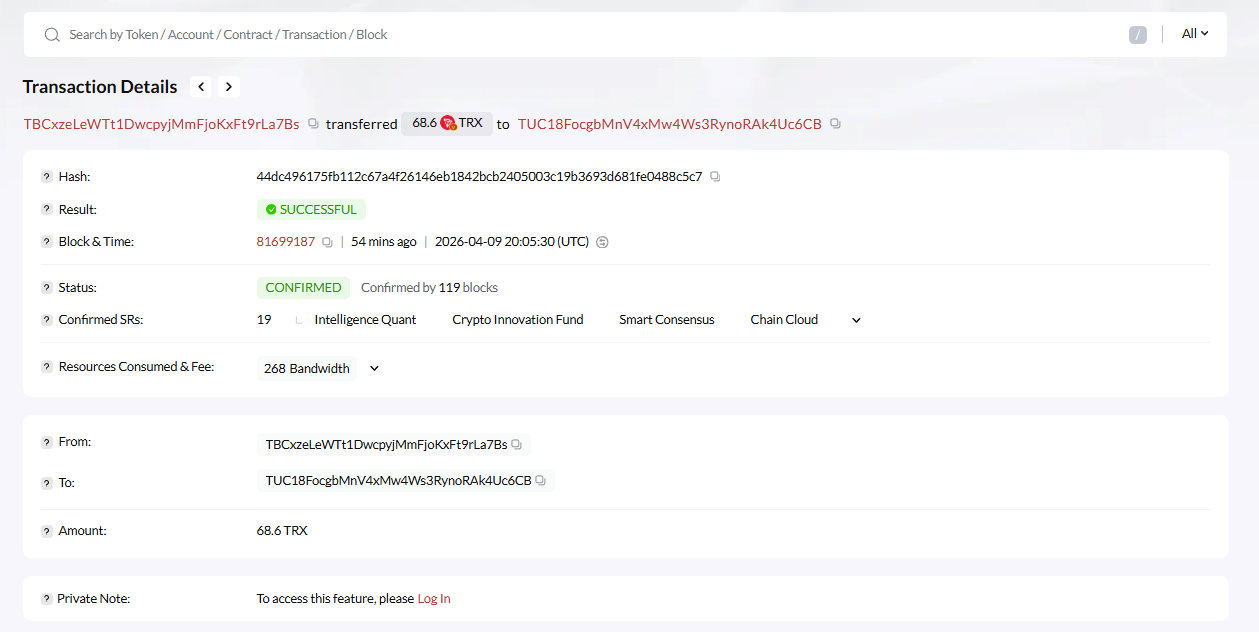Copy the From address
The width and height of the screenshot is (1259, 632).
click(516, 444)
